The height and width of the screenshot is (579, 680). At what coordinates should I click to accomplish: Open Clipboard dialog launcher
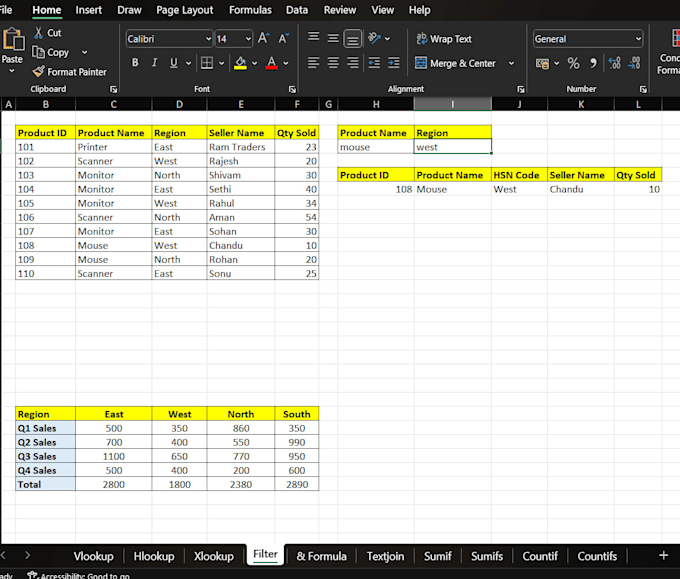click(114, 89)
